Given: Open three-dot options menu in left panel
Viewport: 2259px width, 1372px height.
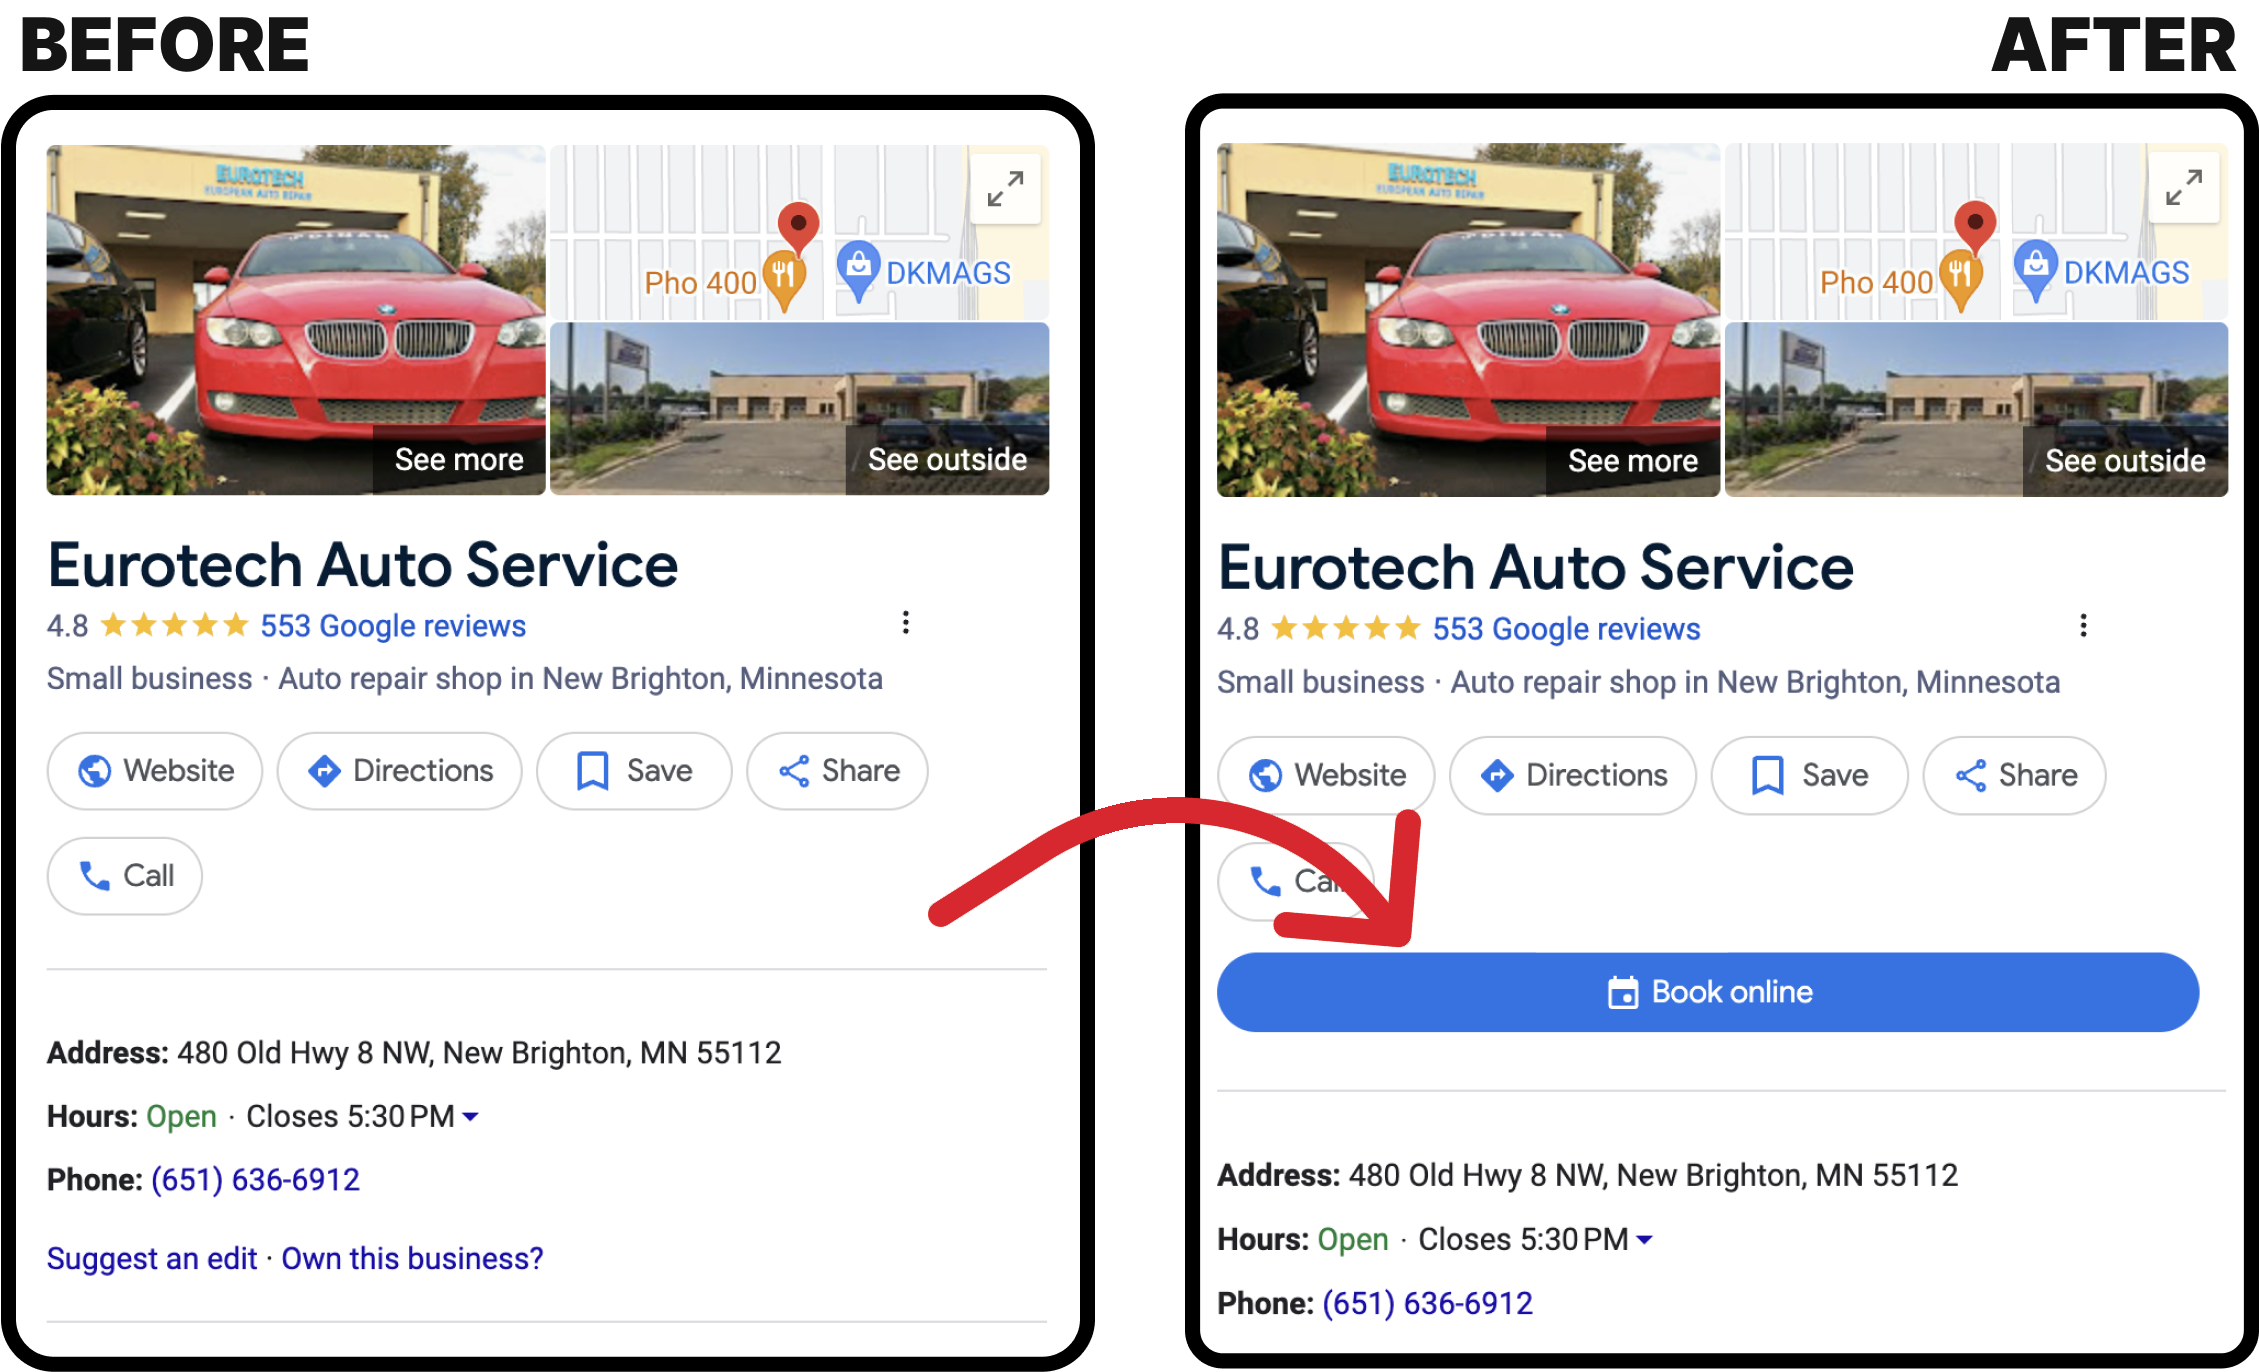Looking at the screenshot, I should click(906, 623).
